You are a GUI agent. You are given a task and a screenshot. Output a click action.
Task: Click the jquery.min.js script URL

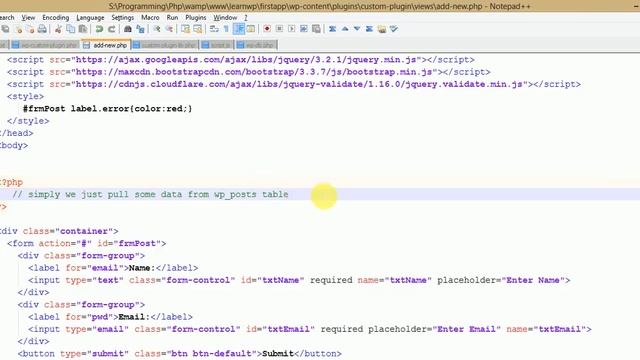point(246,60)
